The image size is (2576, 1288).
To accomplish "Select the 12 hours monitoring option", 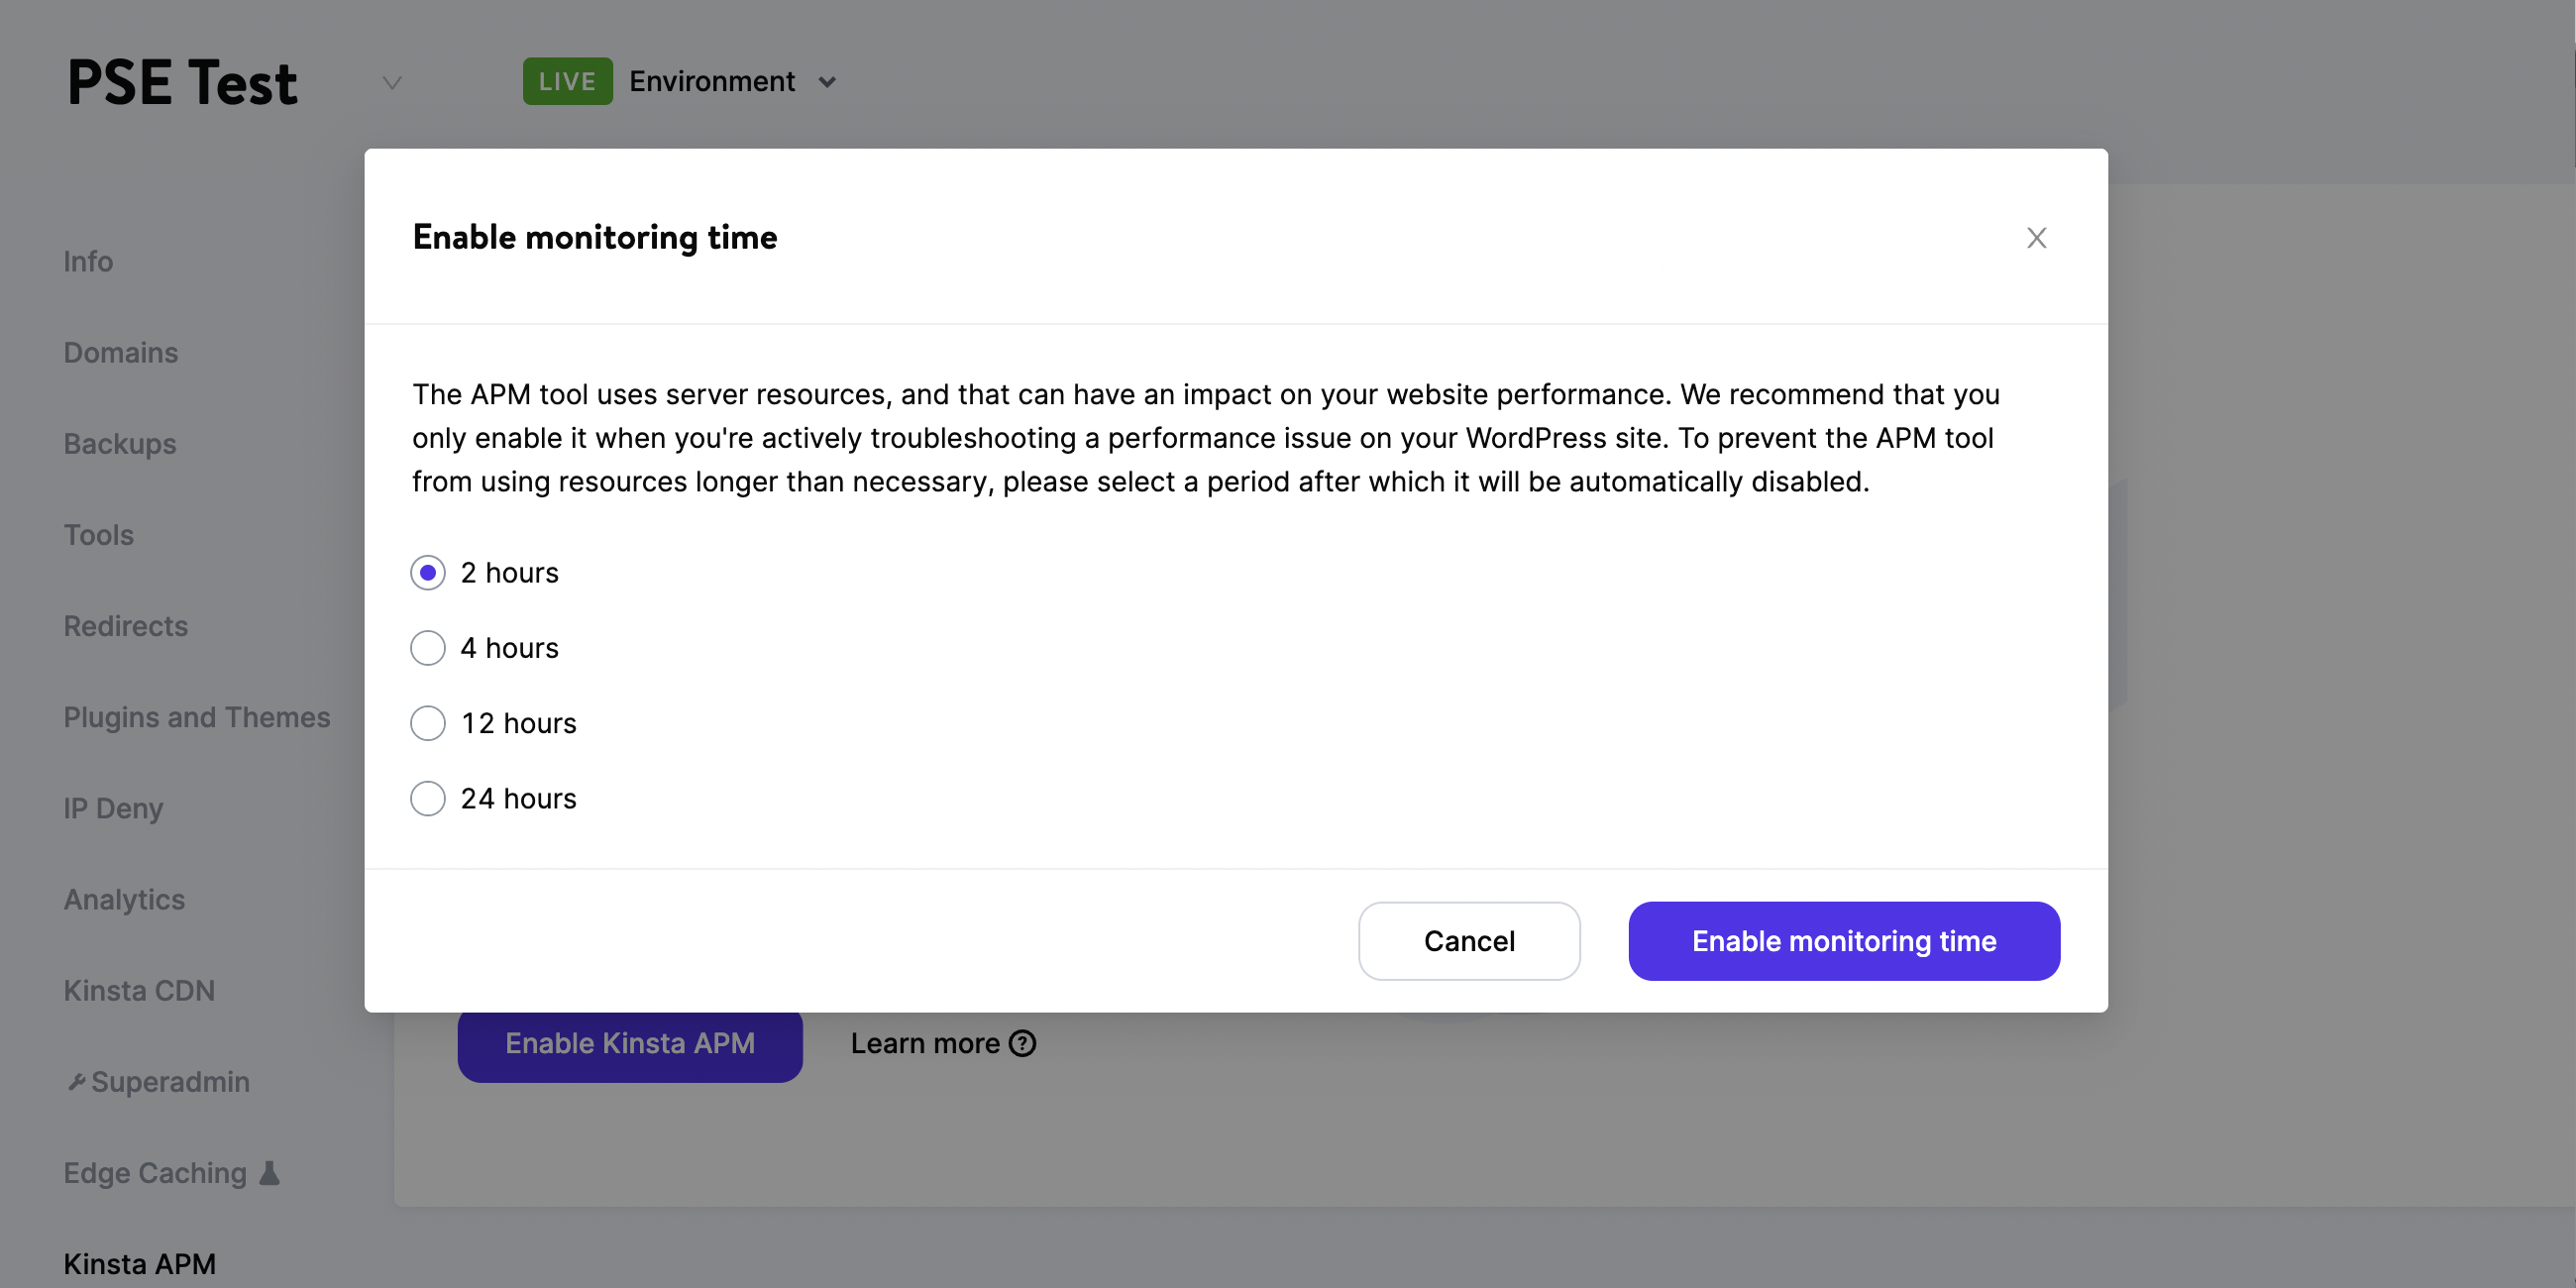I will (x=427, y=722).
